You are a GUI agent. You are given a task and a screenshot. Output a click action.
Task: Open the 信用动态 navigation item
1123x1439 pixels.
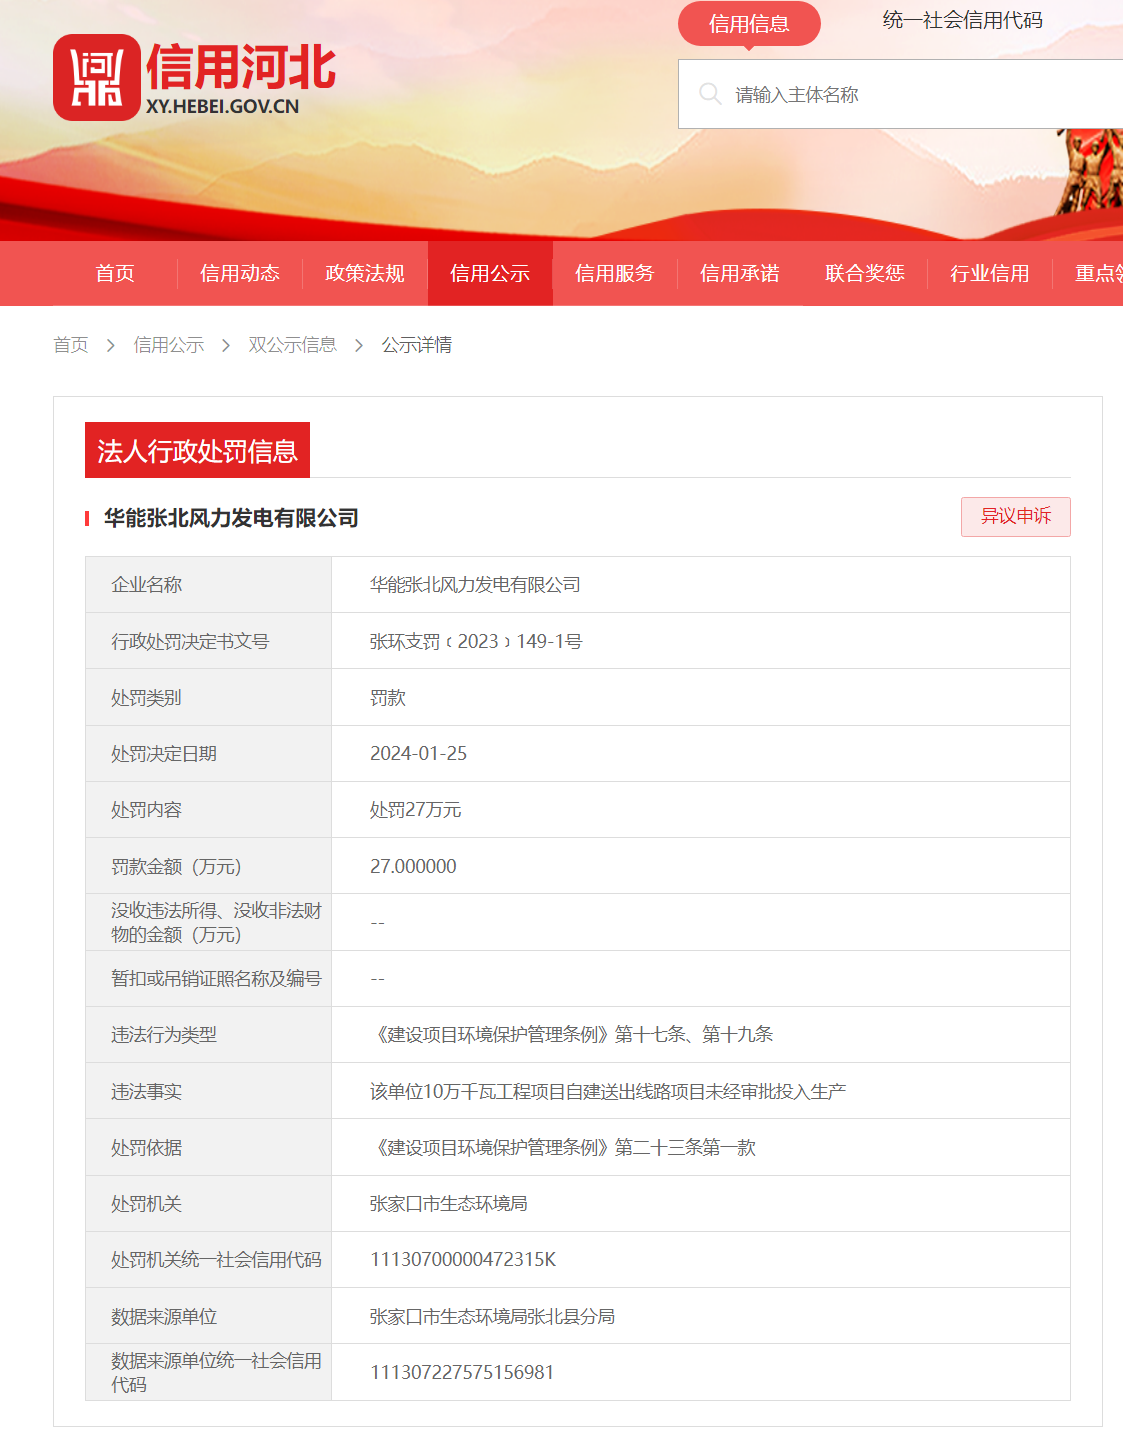[x=240, y=273]
